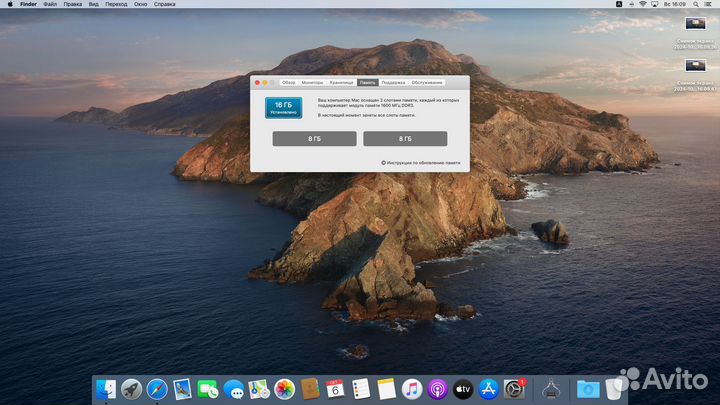
Task: Launch Podcasts purple icon in Dock
Action: [438, 389]
